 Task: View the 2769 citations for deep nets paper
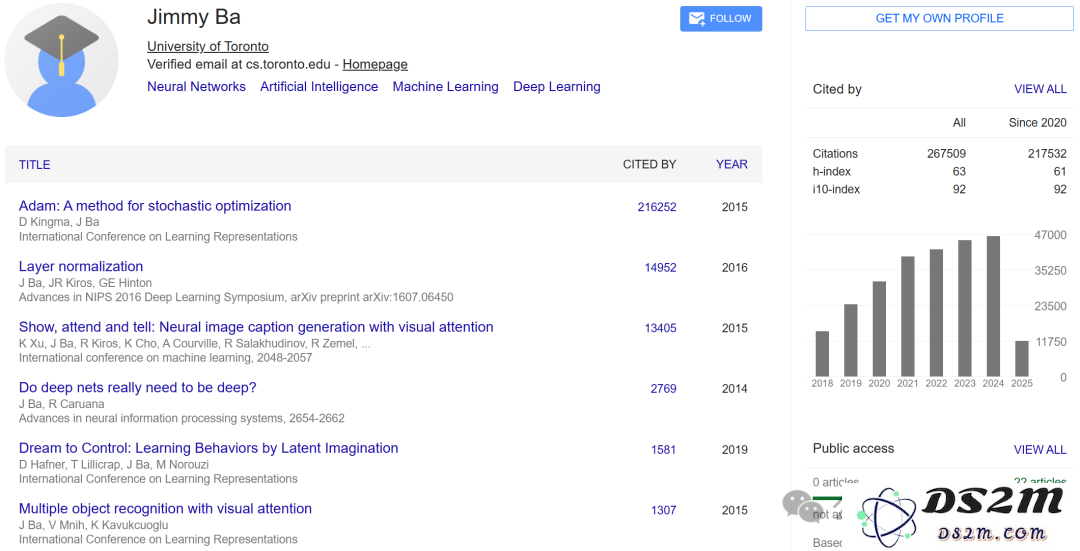click(663, 388)
